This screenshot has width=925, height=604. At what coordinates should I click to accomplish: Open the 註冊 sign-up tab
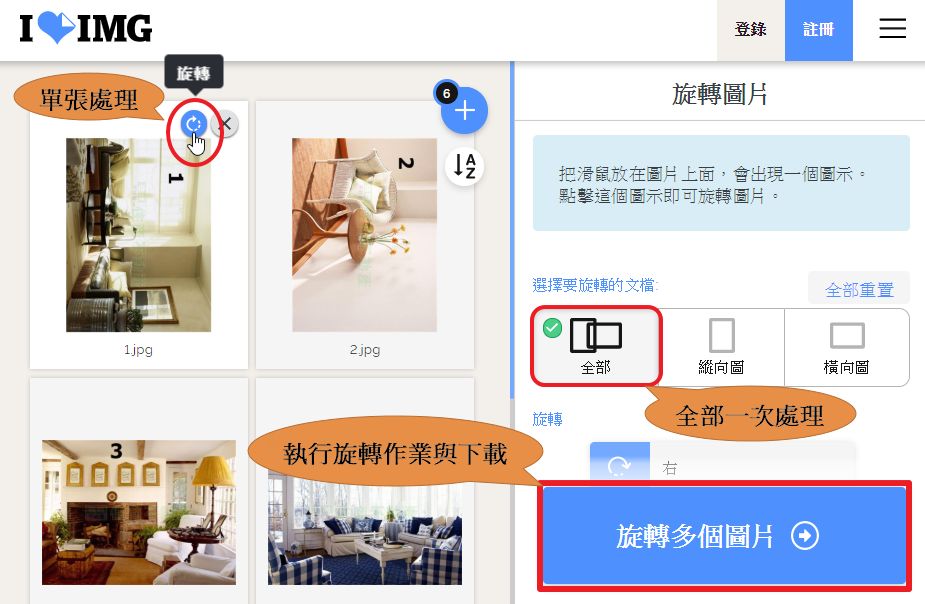(818, 29)
